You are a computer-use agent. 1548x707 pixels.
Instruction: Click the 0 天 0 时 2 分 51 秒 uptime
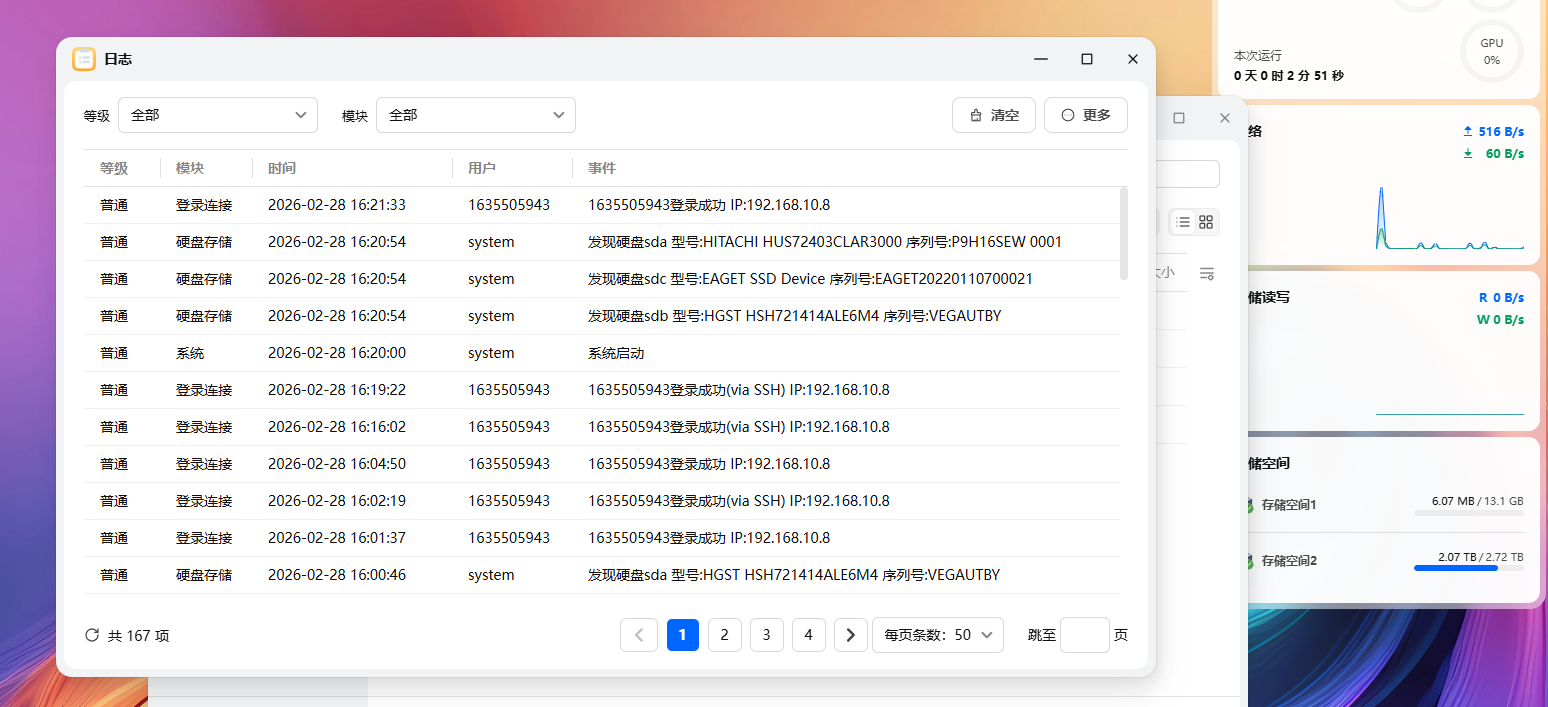(1288, 75)
